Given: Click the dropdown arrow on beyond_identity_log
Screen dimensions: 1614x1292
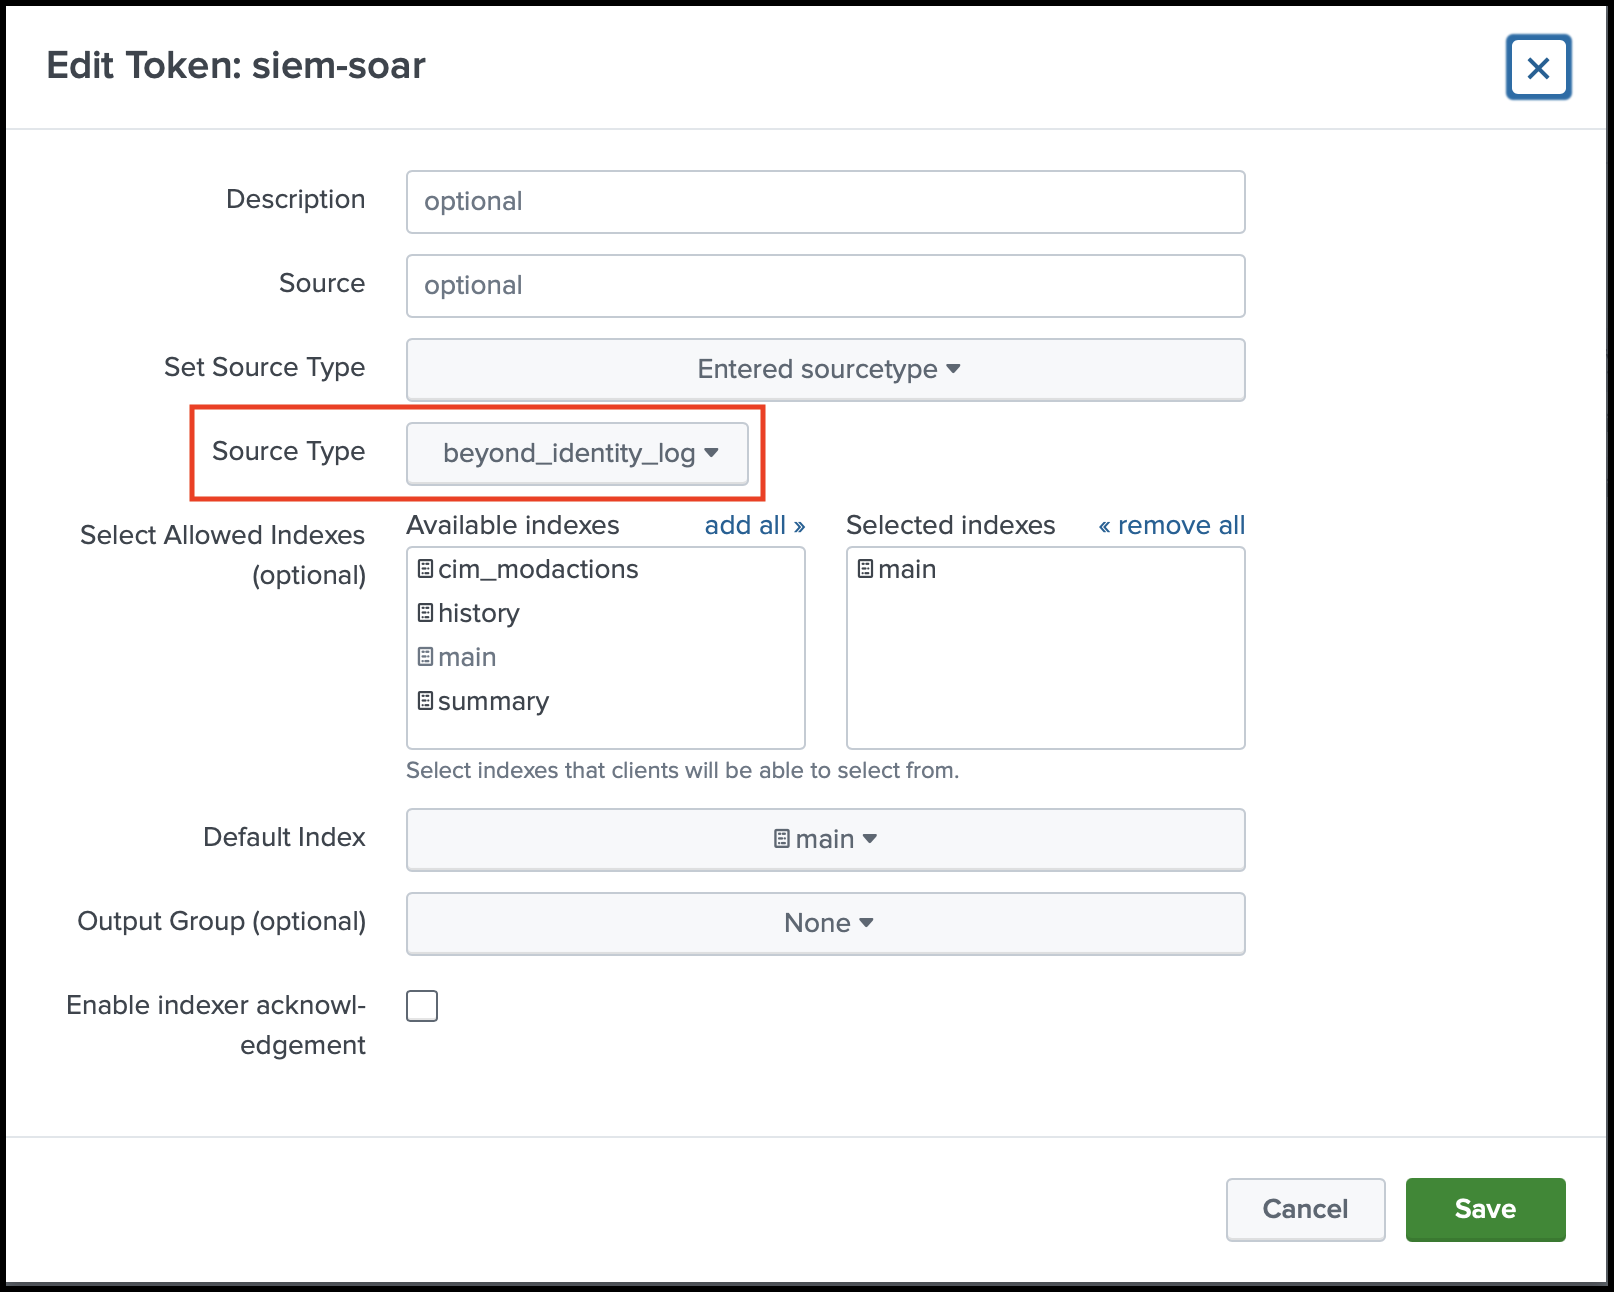Looking at the screenshot, I should tap(712, 453).
